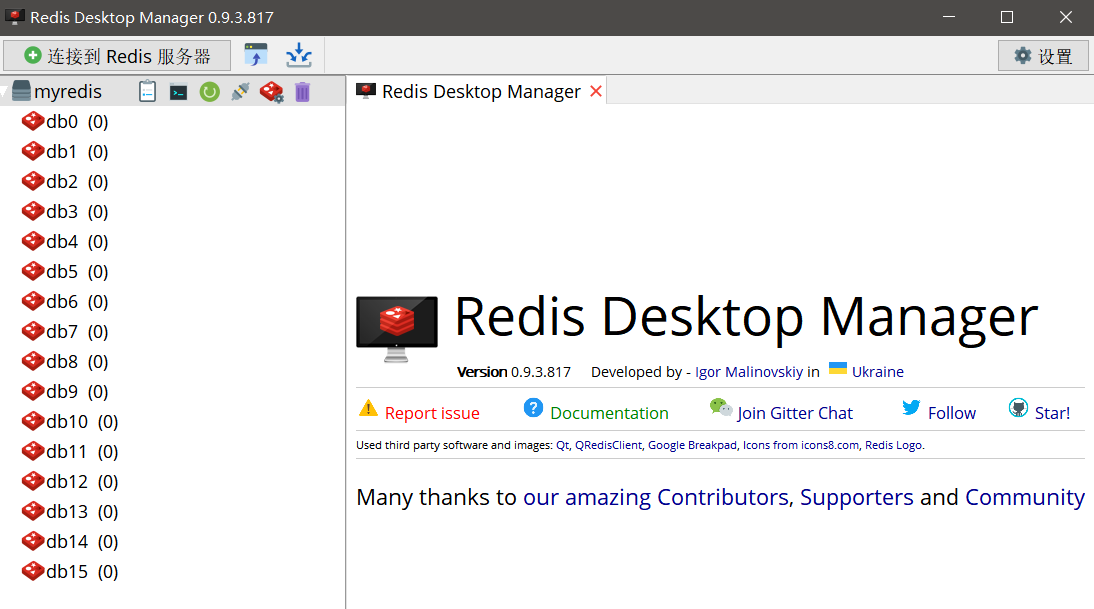Open the console terminal icon
This screenshot has height=609, width=1094.
tap(179, 92)
